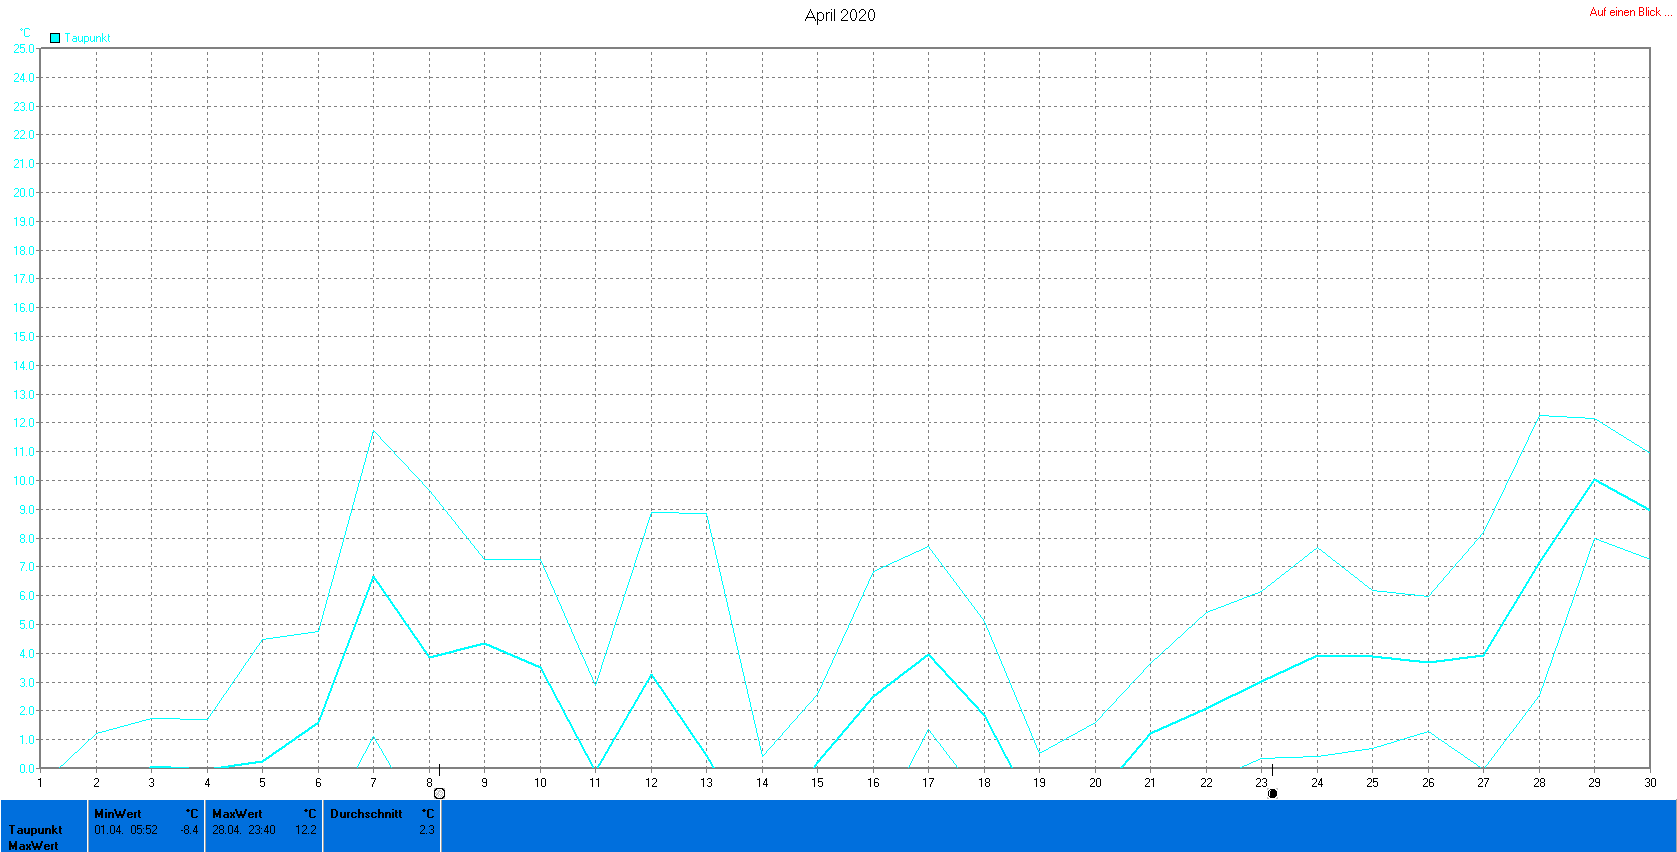This screenshot has height=852, width=1677.
Task: Click the °C unit label above the y-axis
Action: tap(25, 33)
